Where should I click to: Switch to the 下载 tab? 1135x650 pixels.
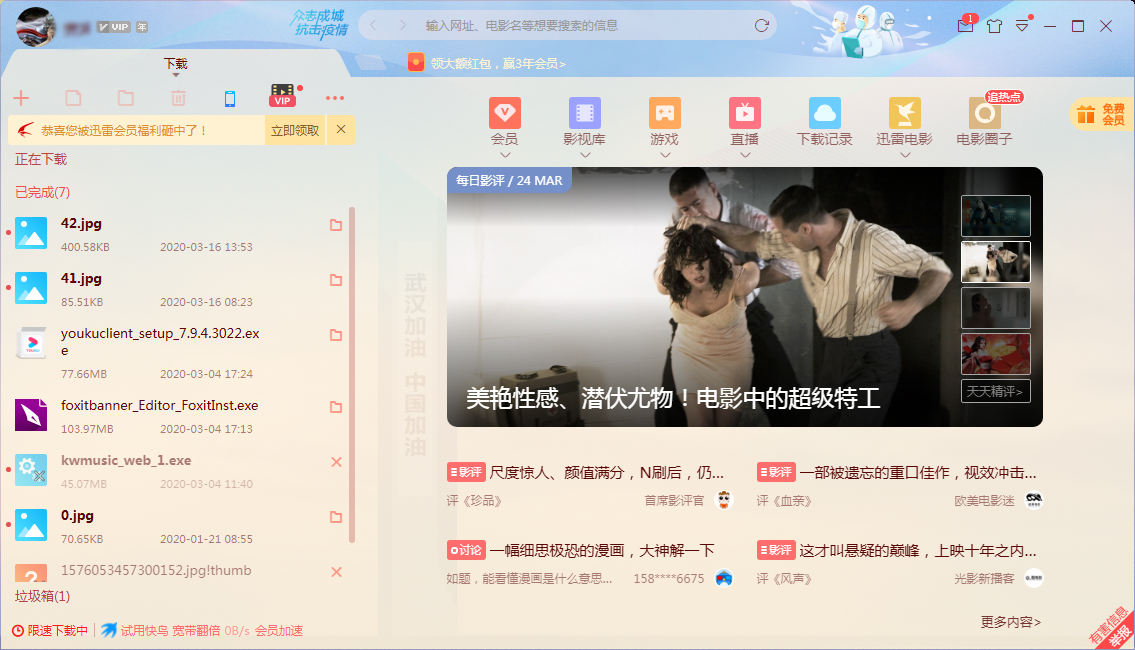(x=174, y=62)
